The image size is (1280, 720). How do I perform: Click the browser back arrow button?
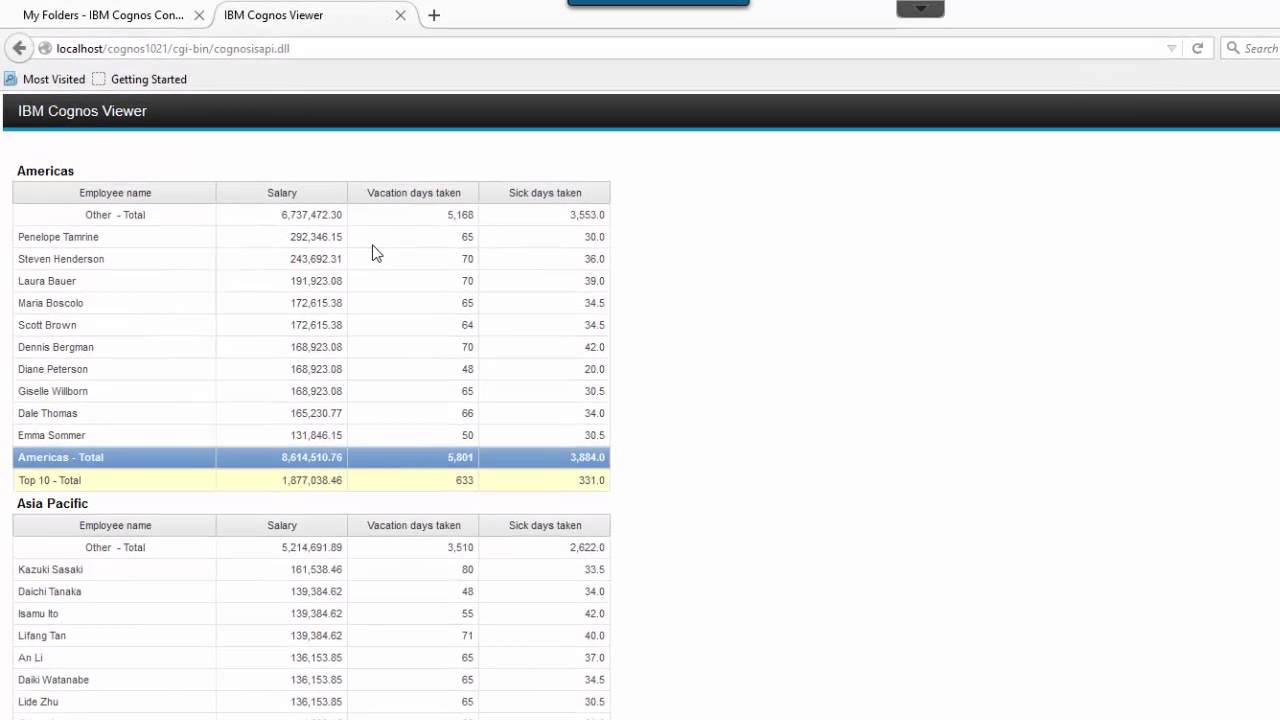(x=19, y=48)
